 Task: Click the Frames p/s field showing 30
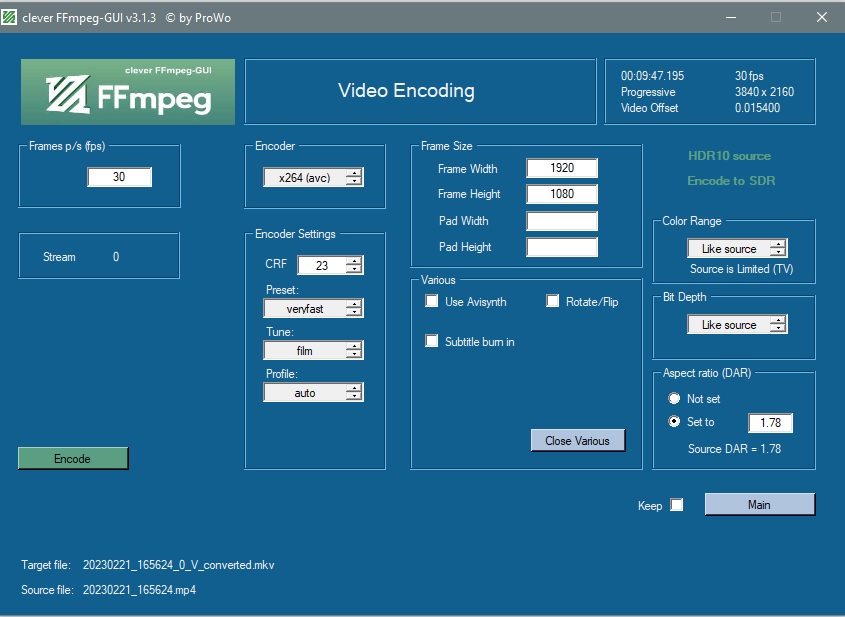coord(119,177)
